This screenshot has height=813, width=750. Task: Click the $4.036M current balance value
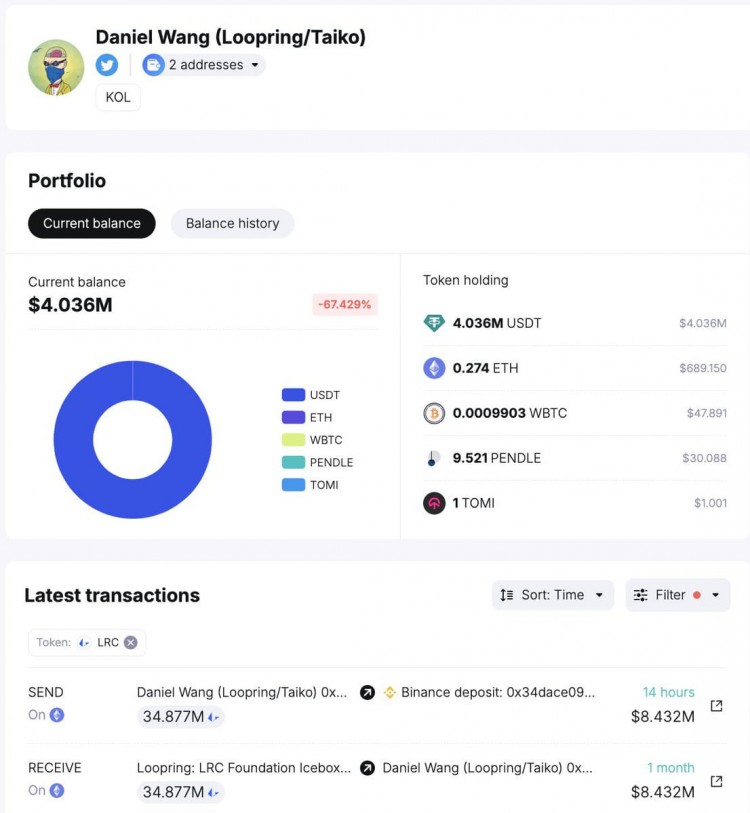[70, 305]
